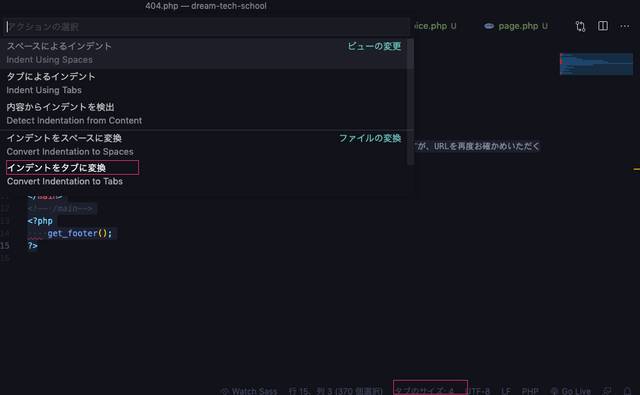Viewport: 640px width, 395px height.
Task: Click 'Watch Sass' in status bar
Action: pos(249,391)
